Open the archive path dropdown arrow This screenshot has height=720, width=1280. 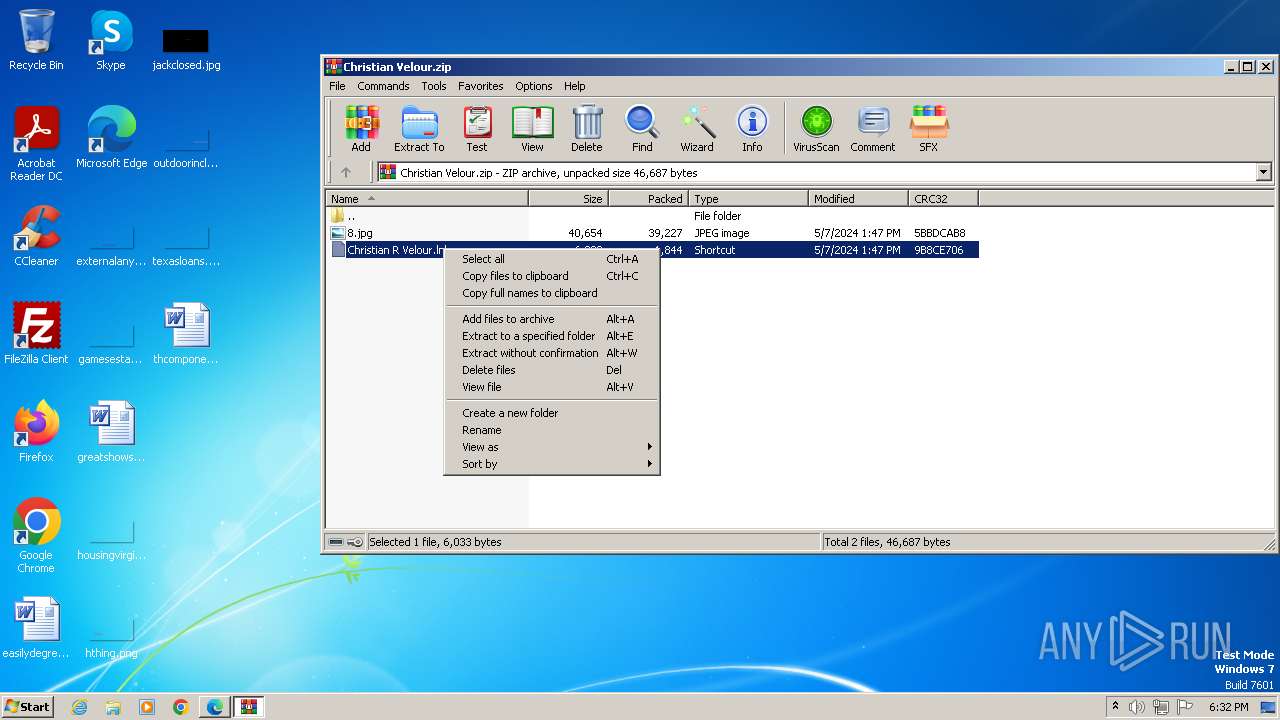(x=1263, y=172)
